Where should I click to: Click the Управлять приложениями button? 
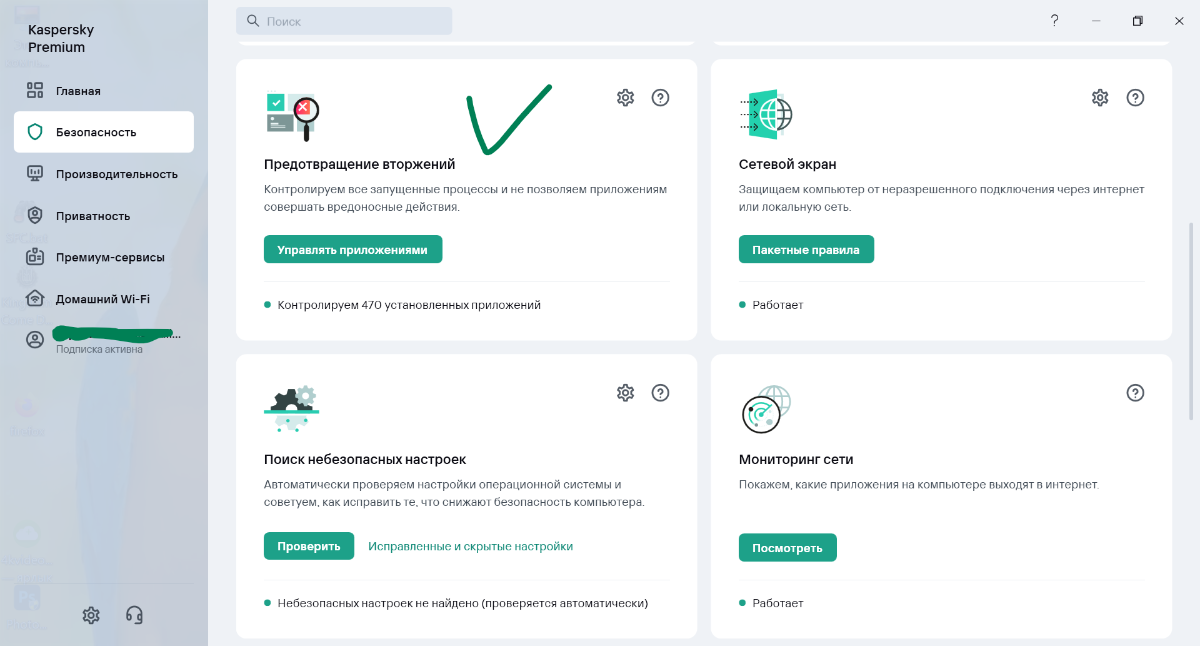(353, 250)
